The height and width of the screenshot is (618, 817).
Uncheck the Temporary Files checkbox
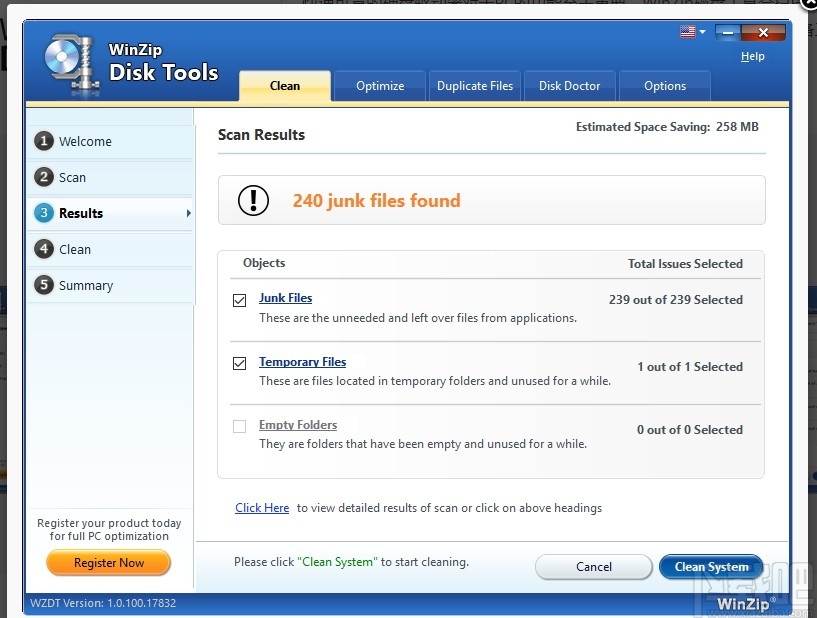pyautogui.click(x=239, y=363)
